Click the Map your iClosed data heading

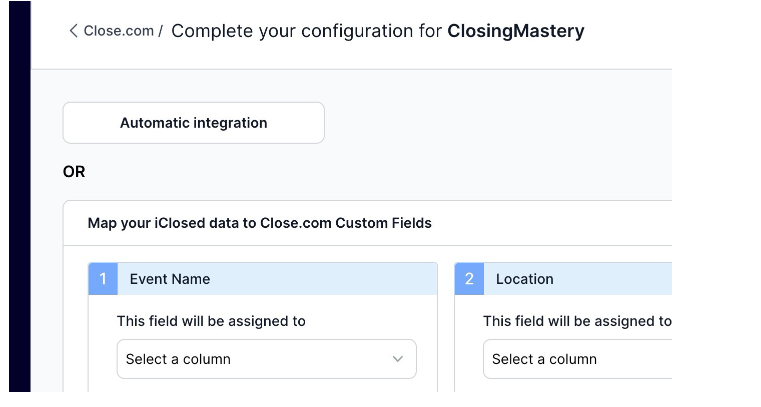pos(259,223)
